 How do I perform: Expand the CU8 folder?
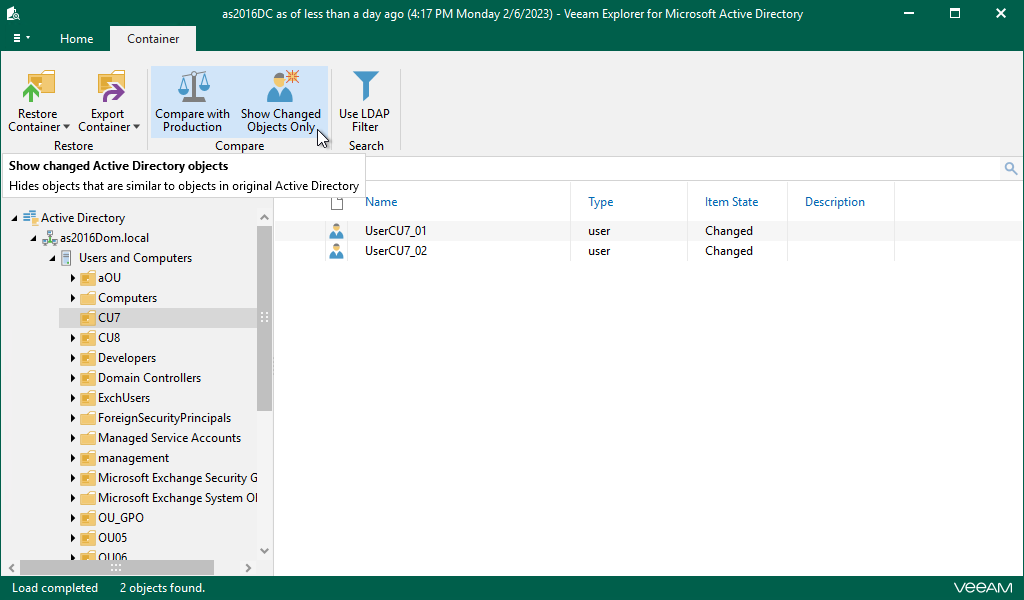73,338
